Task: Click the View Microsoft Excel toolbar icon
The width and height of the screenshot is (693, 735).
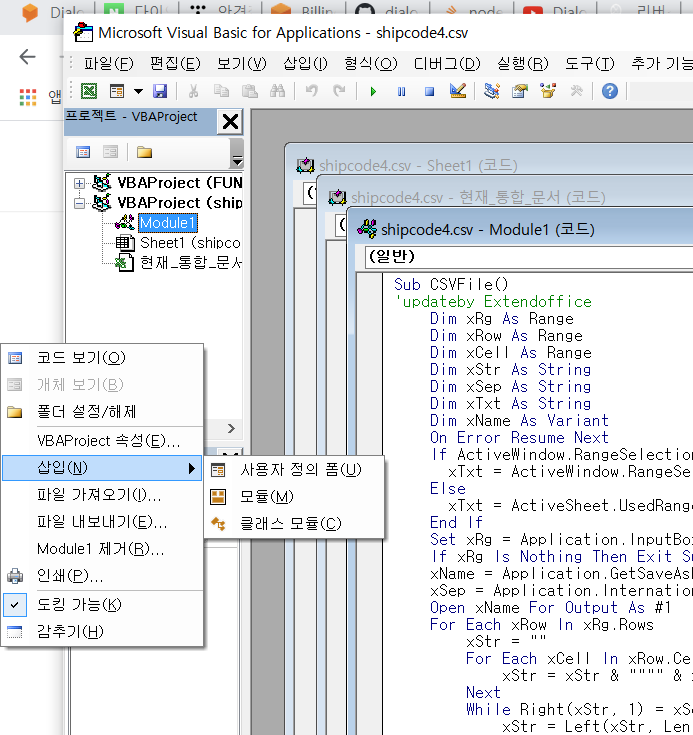Action: coord(89,91)
